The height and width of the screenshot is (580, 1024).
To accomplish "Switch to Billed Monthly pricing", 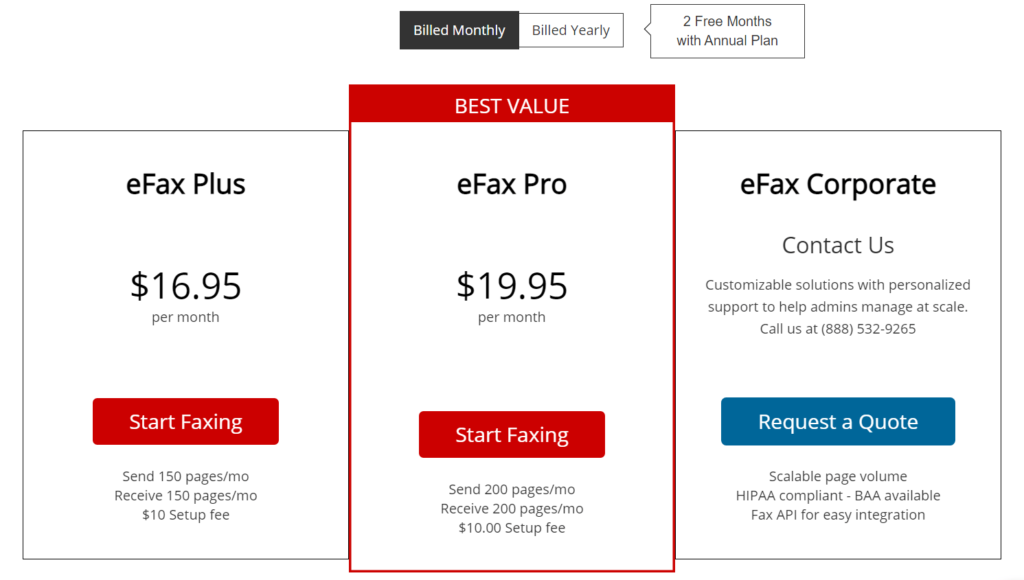I will (x=459, y=30).
